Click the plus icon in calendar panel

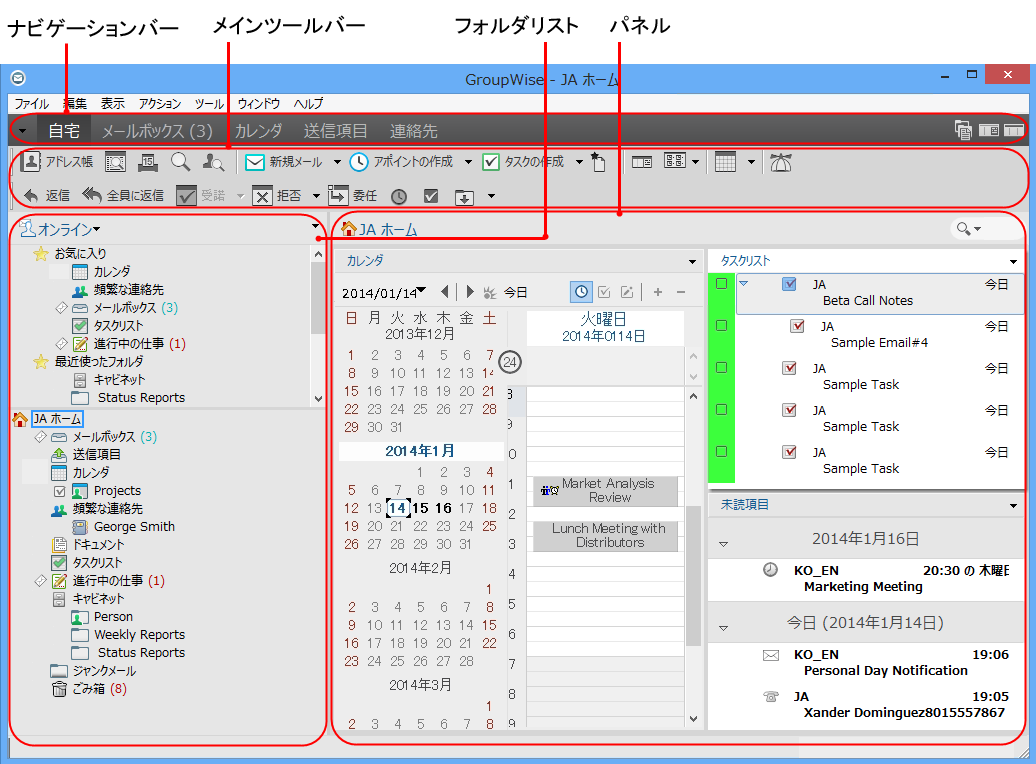click(658, 291)
